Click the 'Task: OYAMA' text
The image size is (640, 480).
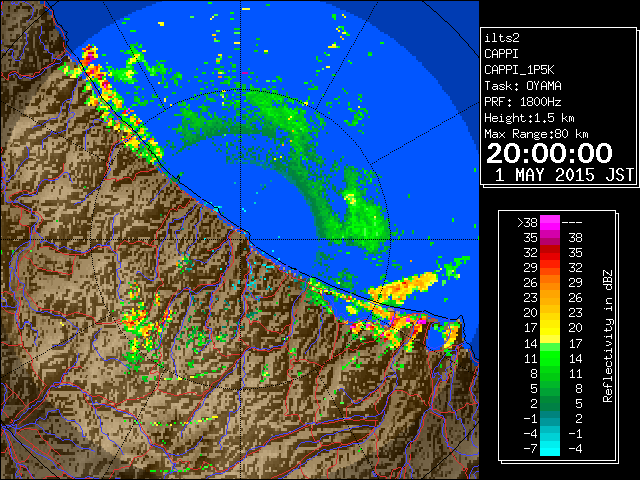(x=523, y=86)
